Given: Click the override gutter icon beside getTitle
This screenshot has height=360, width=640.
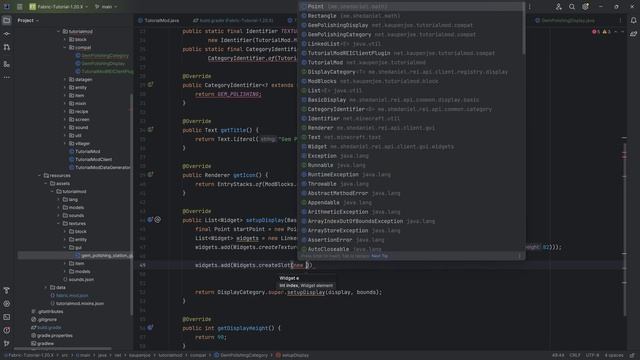Looking at the screenshot, I should coord(150,129).
